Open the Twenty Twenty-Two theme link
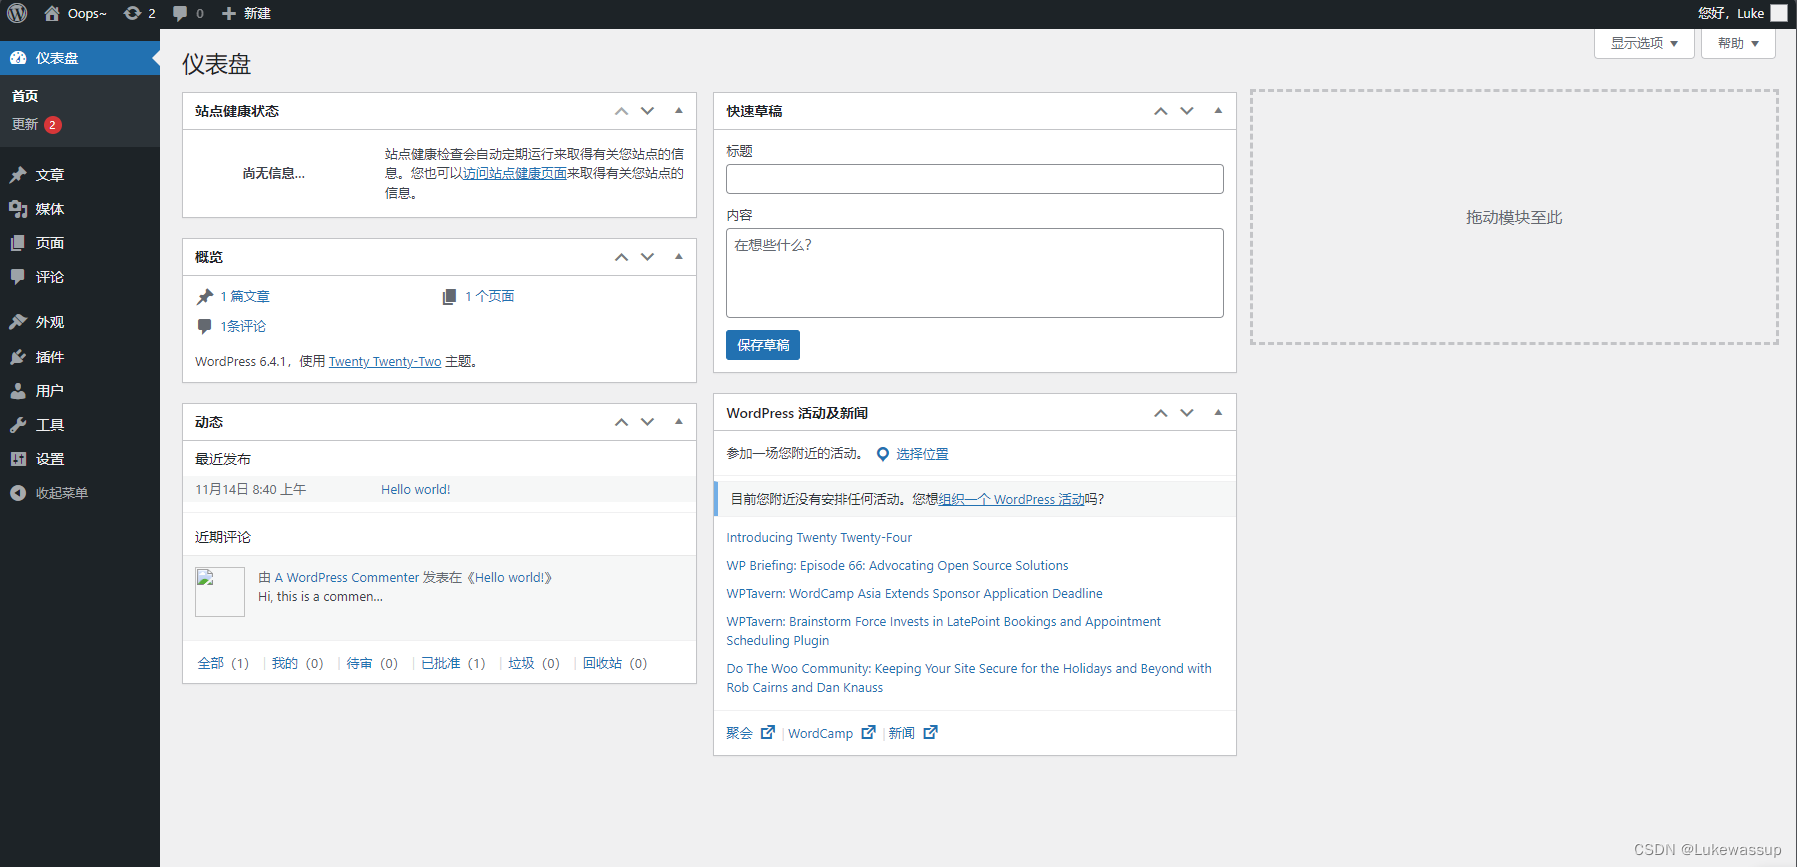The image size is (1797, 867). tap(385, 362)
